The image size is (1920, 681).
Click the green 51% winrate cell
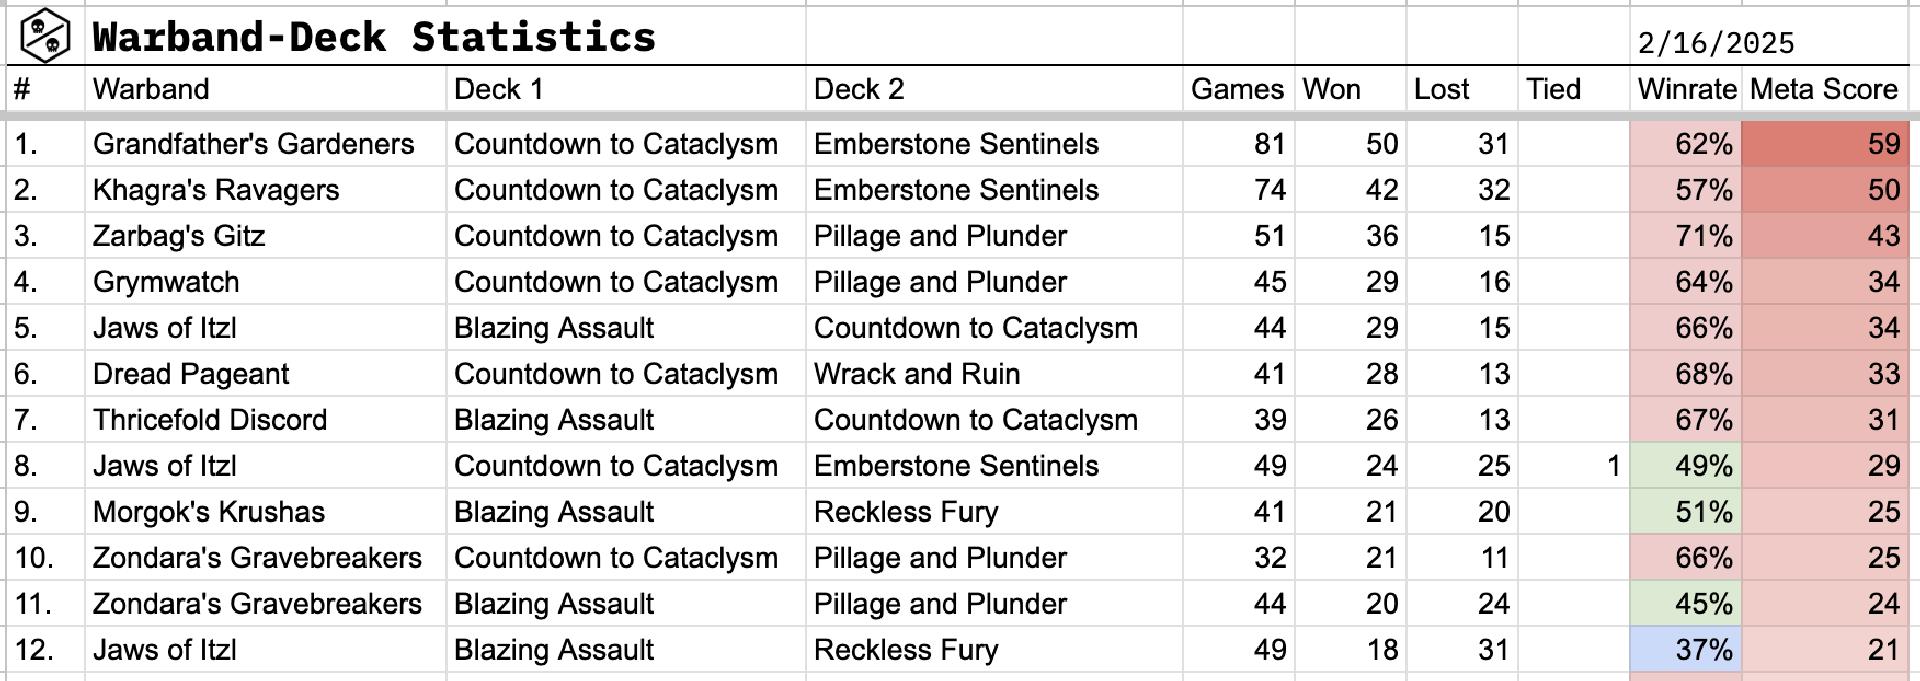coord(1686,512)
